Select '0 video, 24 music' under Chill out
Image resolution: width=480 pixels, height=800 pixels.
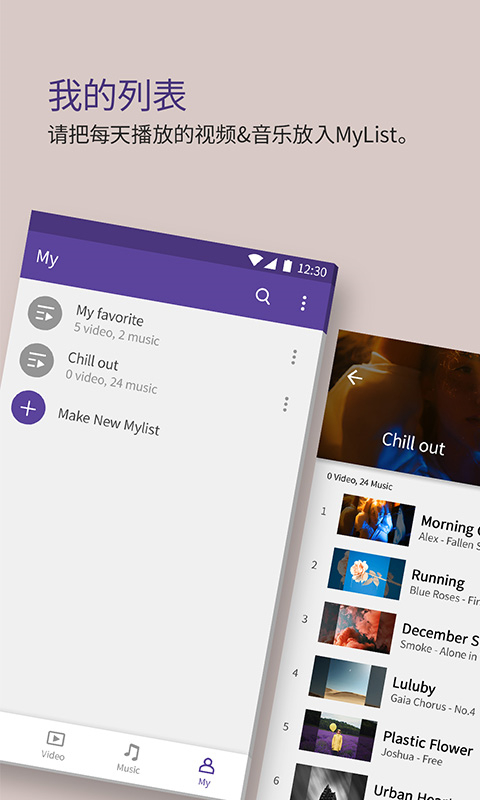(x=111, y=381)
